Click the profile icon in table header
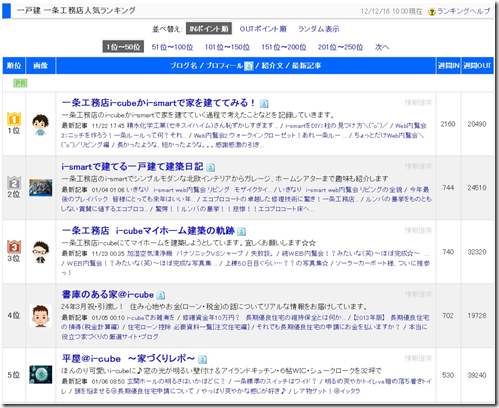499x408 pixels. coord(249,66)
